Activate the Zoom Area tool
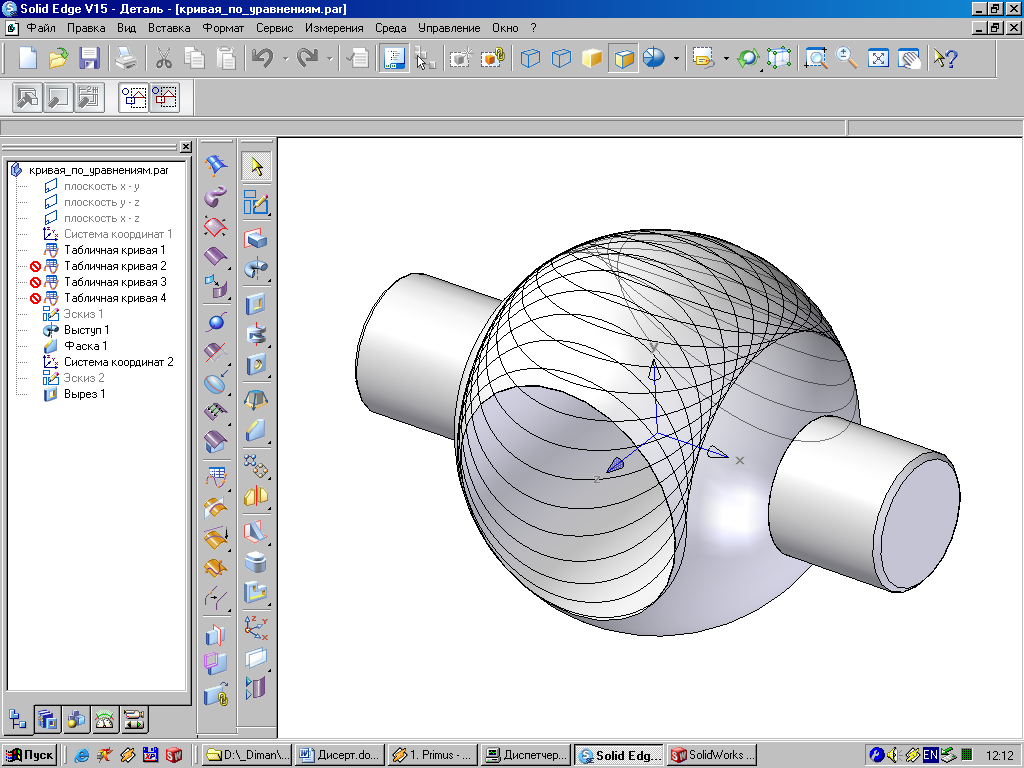This screenshot has width=1024, height=768. tap(816, 58)
